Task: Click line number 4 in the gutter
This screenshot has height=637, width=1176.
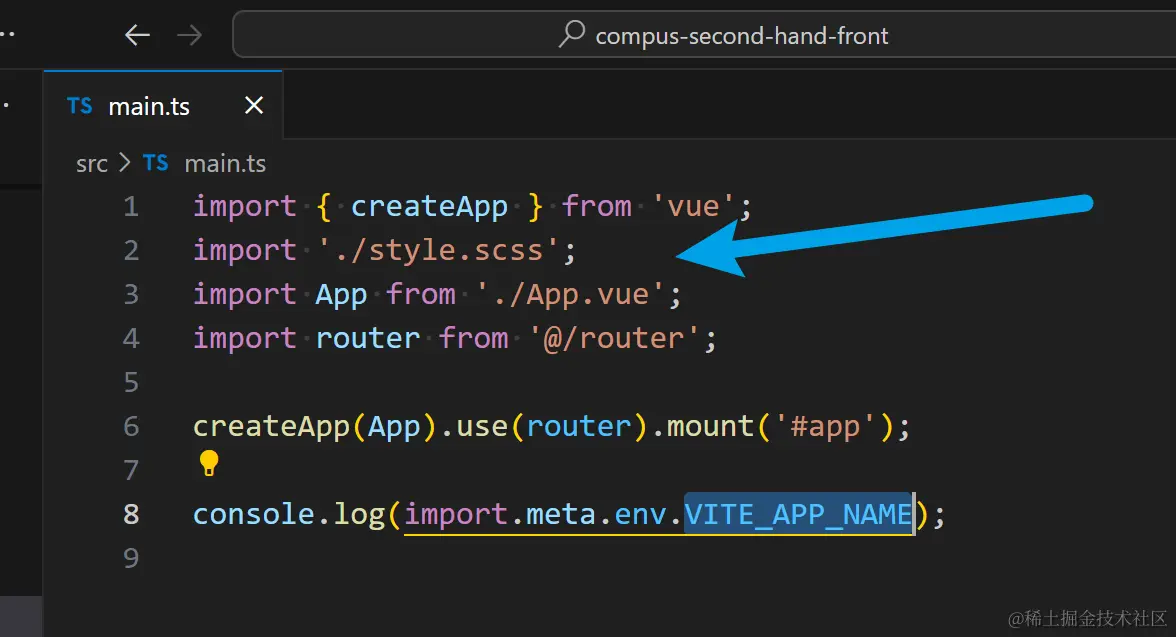Action: click(131, 338)
